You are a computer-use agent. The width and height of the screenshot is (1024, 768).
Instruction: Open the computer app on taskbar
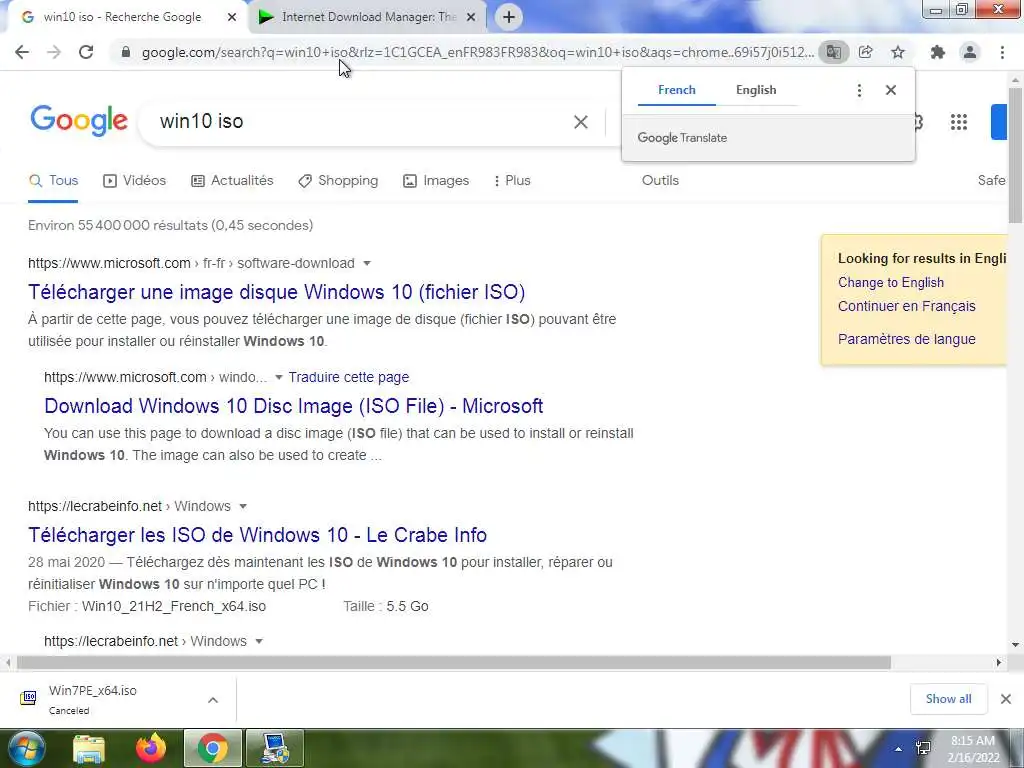tap(276, 748)
